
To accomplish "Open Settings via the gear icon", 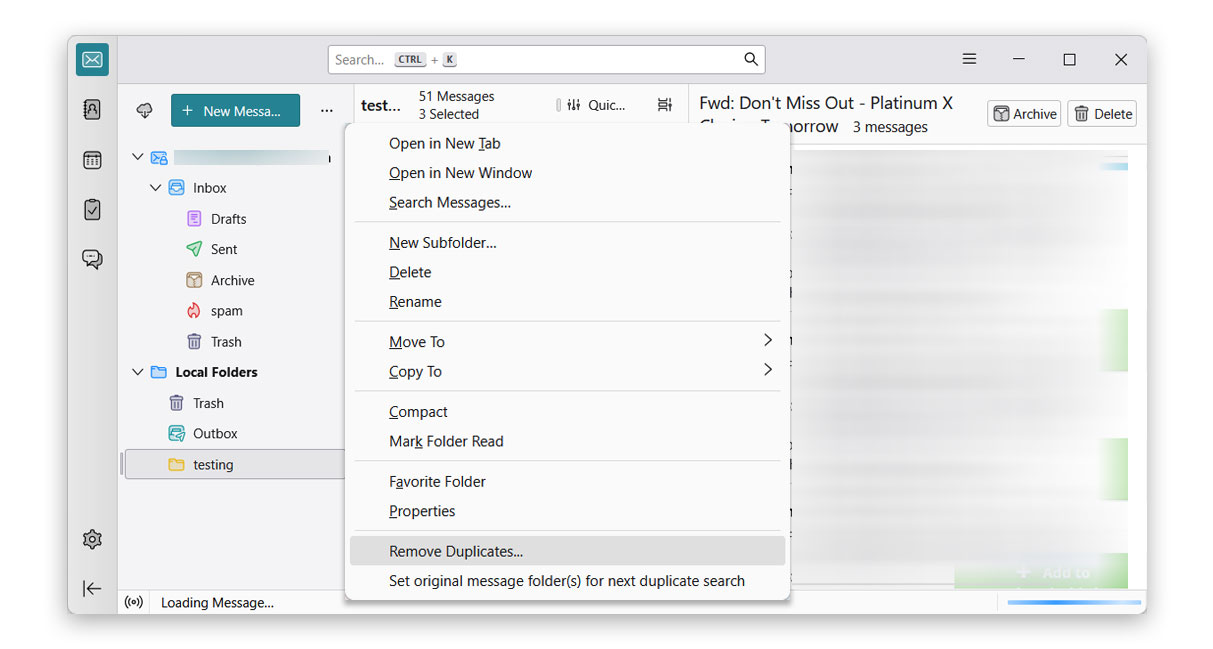I will pos(92,539).
